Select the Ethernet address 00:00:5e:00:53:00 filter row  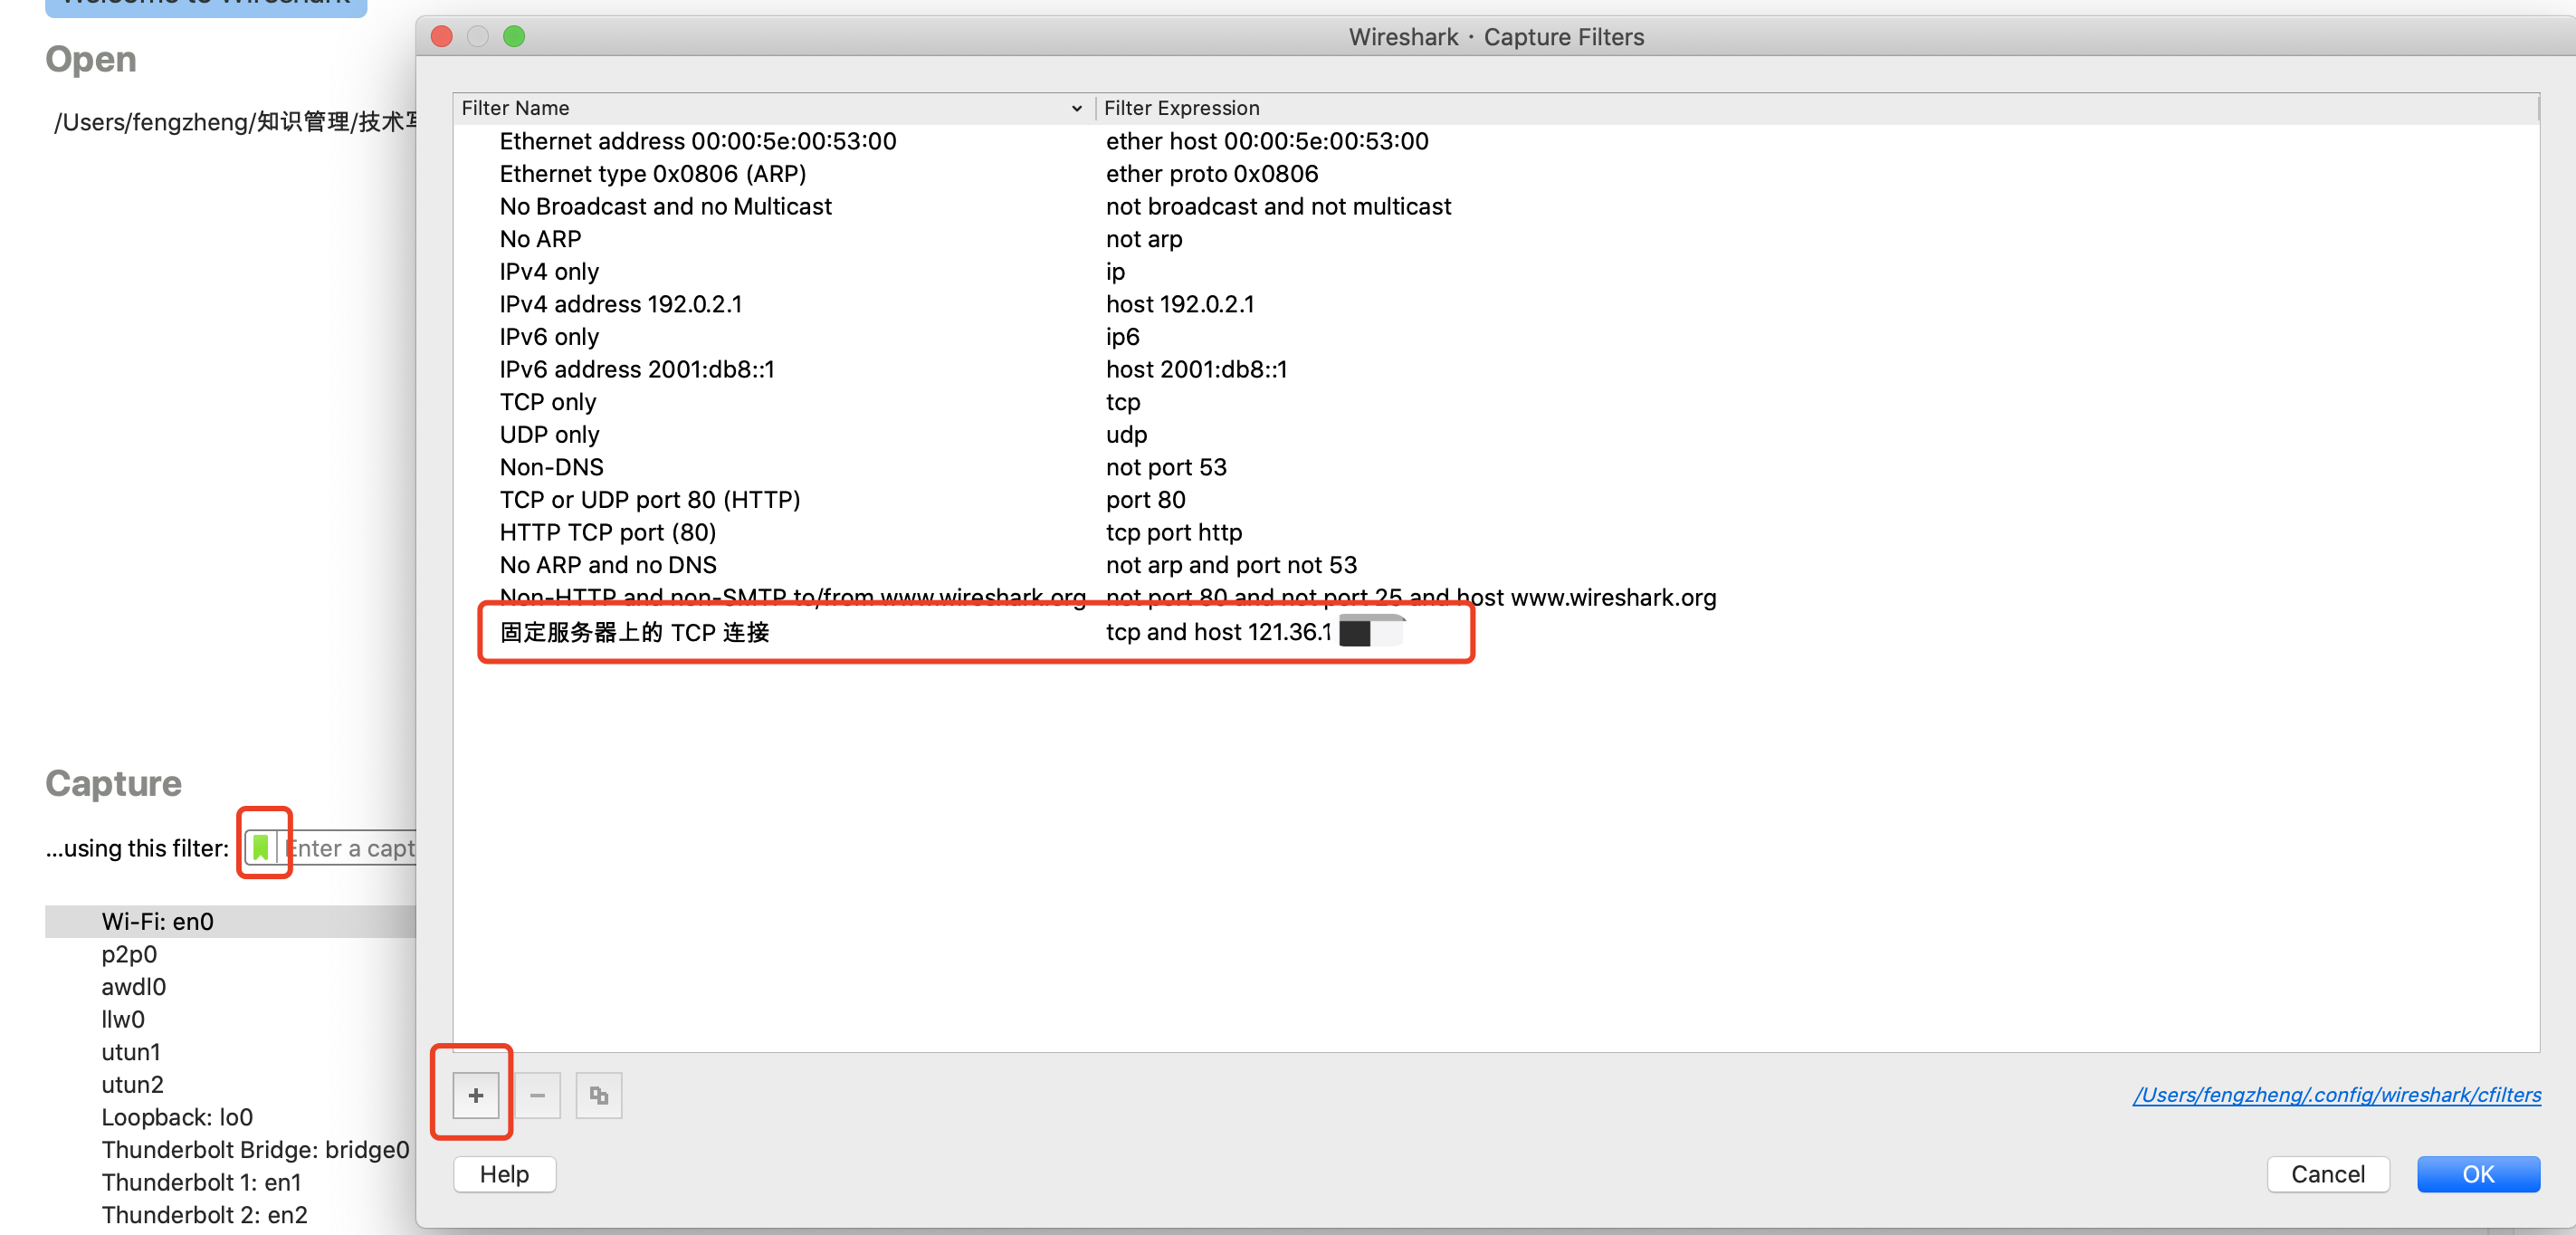(698, 141)
